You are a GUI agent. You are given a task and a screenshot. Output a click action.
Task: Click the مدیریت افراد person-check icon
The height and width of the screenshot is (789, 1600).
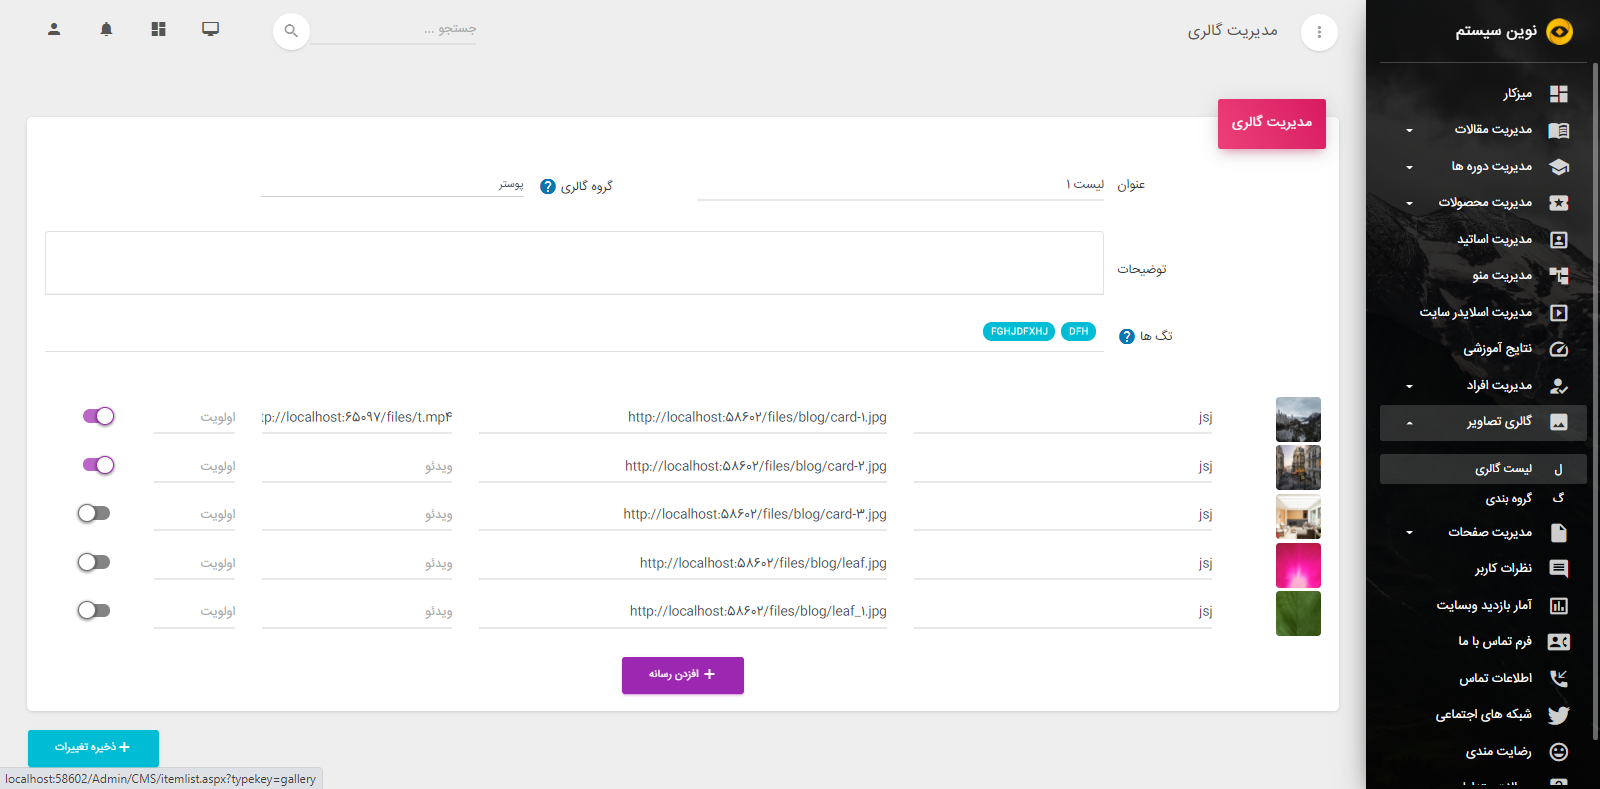pos(1558,386)
